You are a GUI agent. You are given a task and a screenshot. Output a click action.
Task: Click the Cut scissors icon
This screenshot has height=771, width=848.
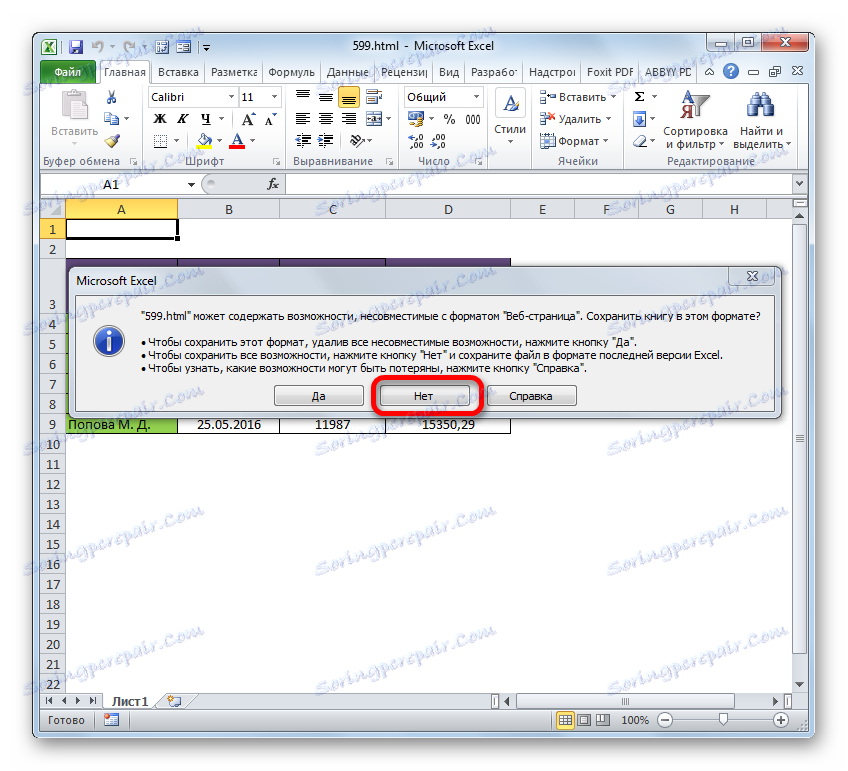pos(111,97)
